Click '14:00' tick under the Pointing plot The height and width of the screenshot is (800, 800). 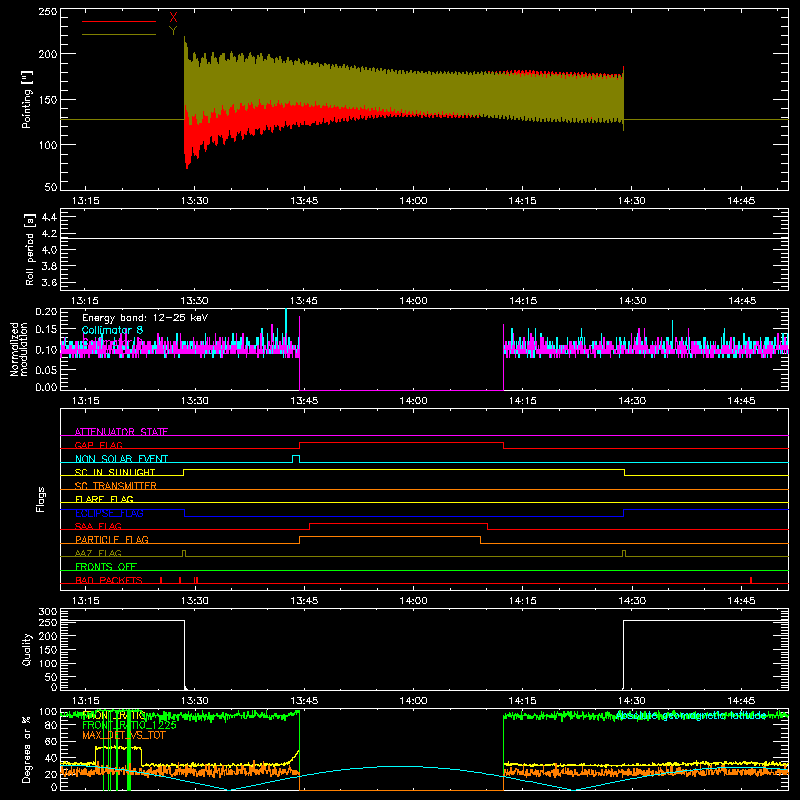pyautogui.click(x=413, y=201)
